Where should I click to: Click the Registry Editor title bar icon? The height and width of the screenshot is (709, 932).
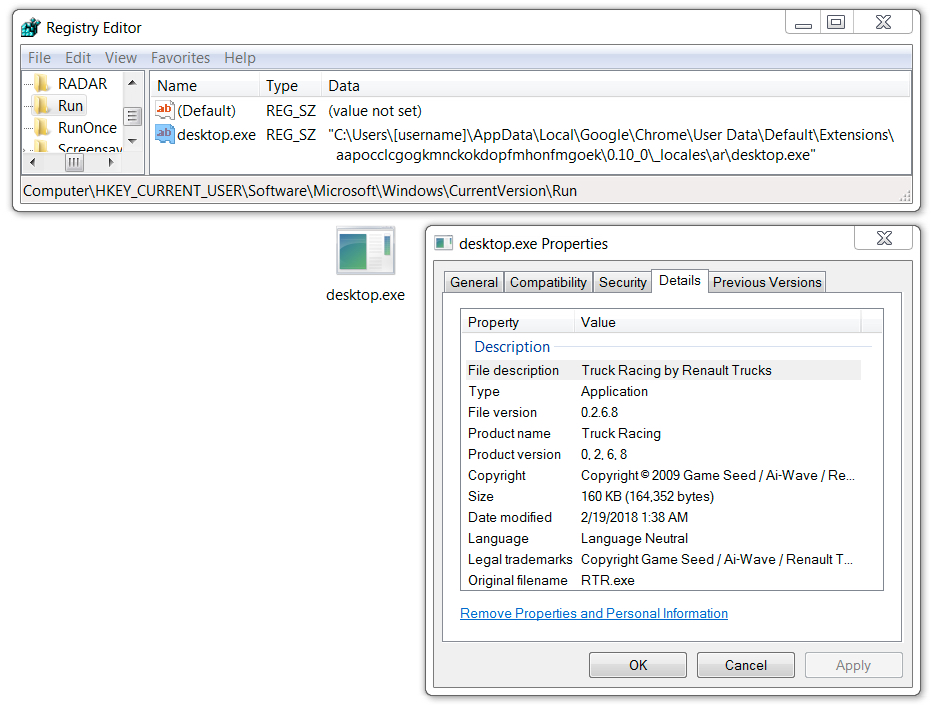click(x=30, y=27)
